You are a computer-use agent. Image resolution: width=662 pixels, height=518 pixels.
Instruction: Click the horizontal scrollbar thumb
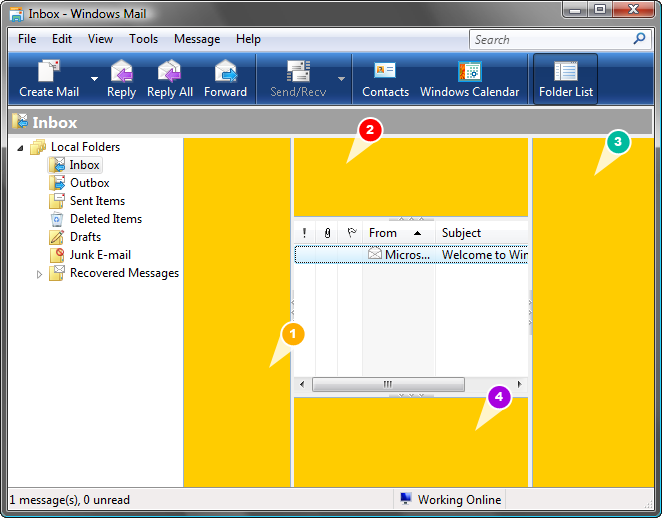[388, 385]
